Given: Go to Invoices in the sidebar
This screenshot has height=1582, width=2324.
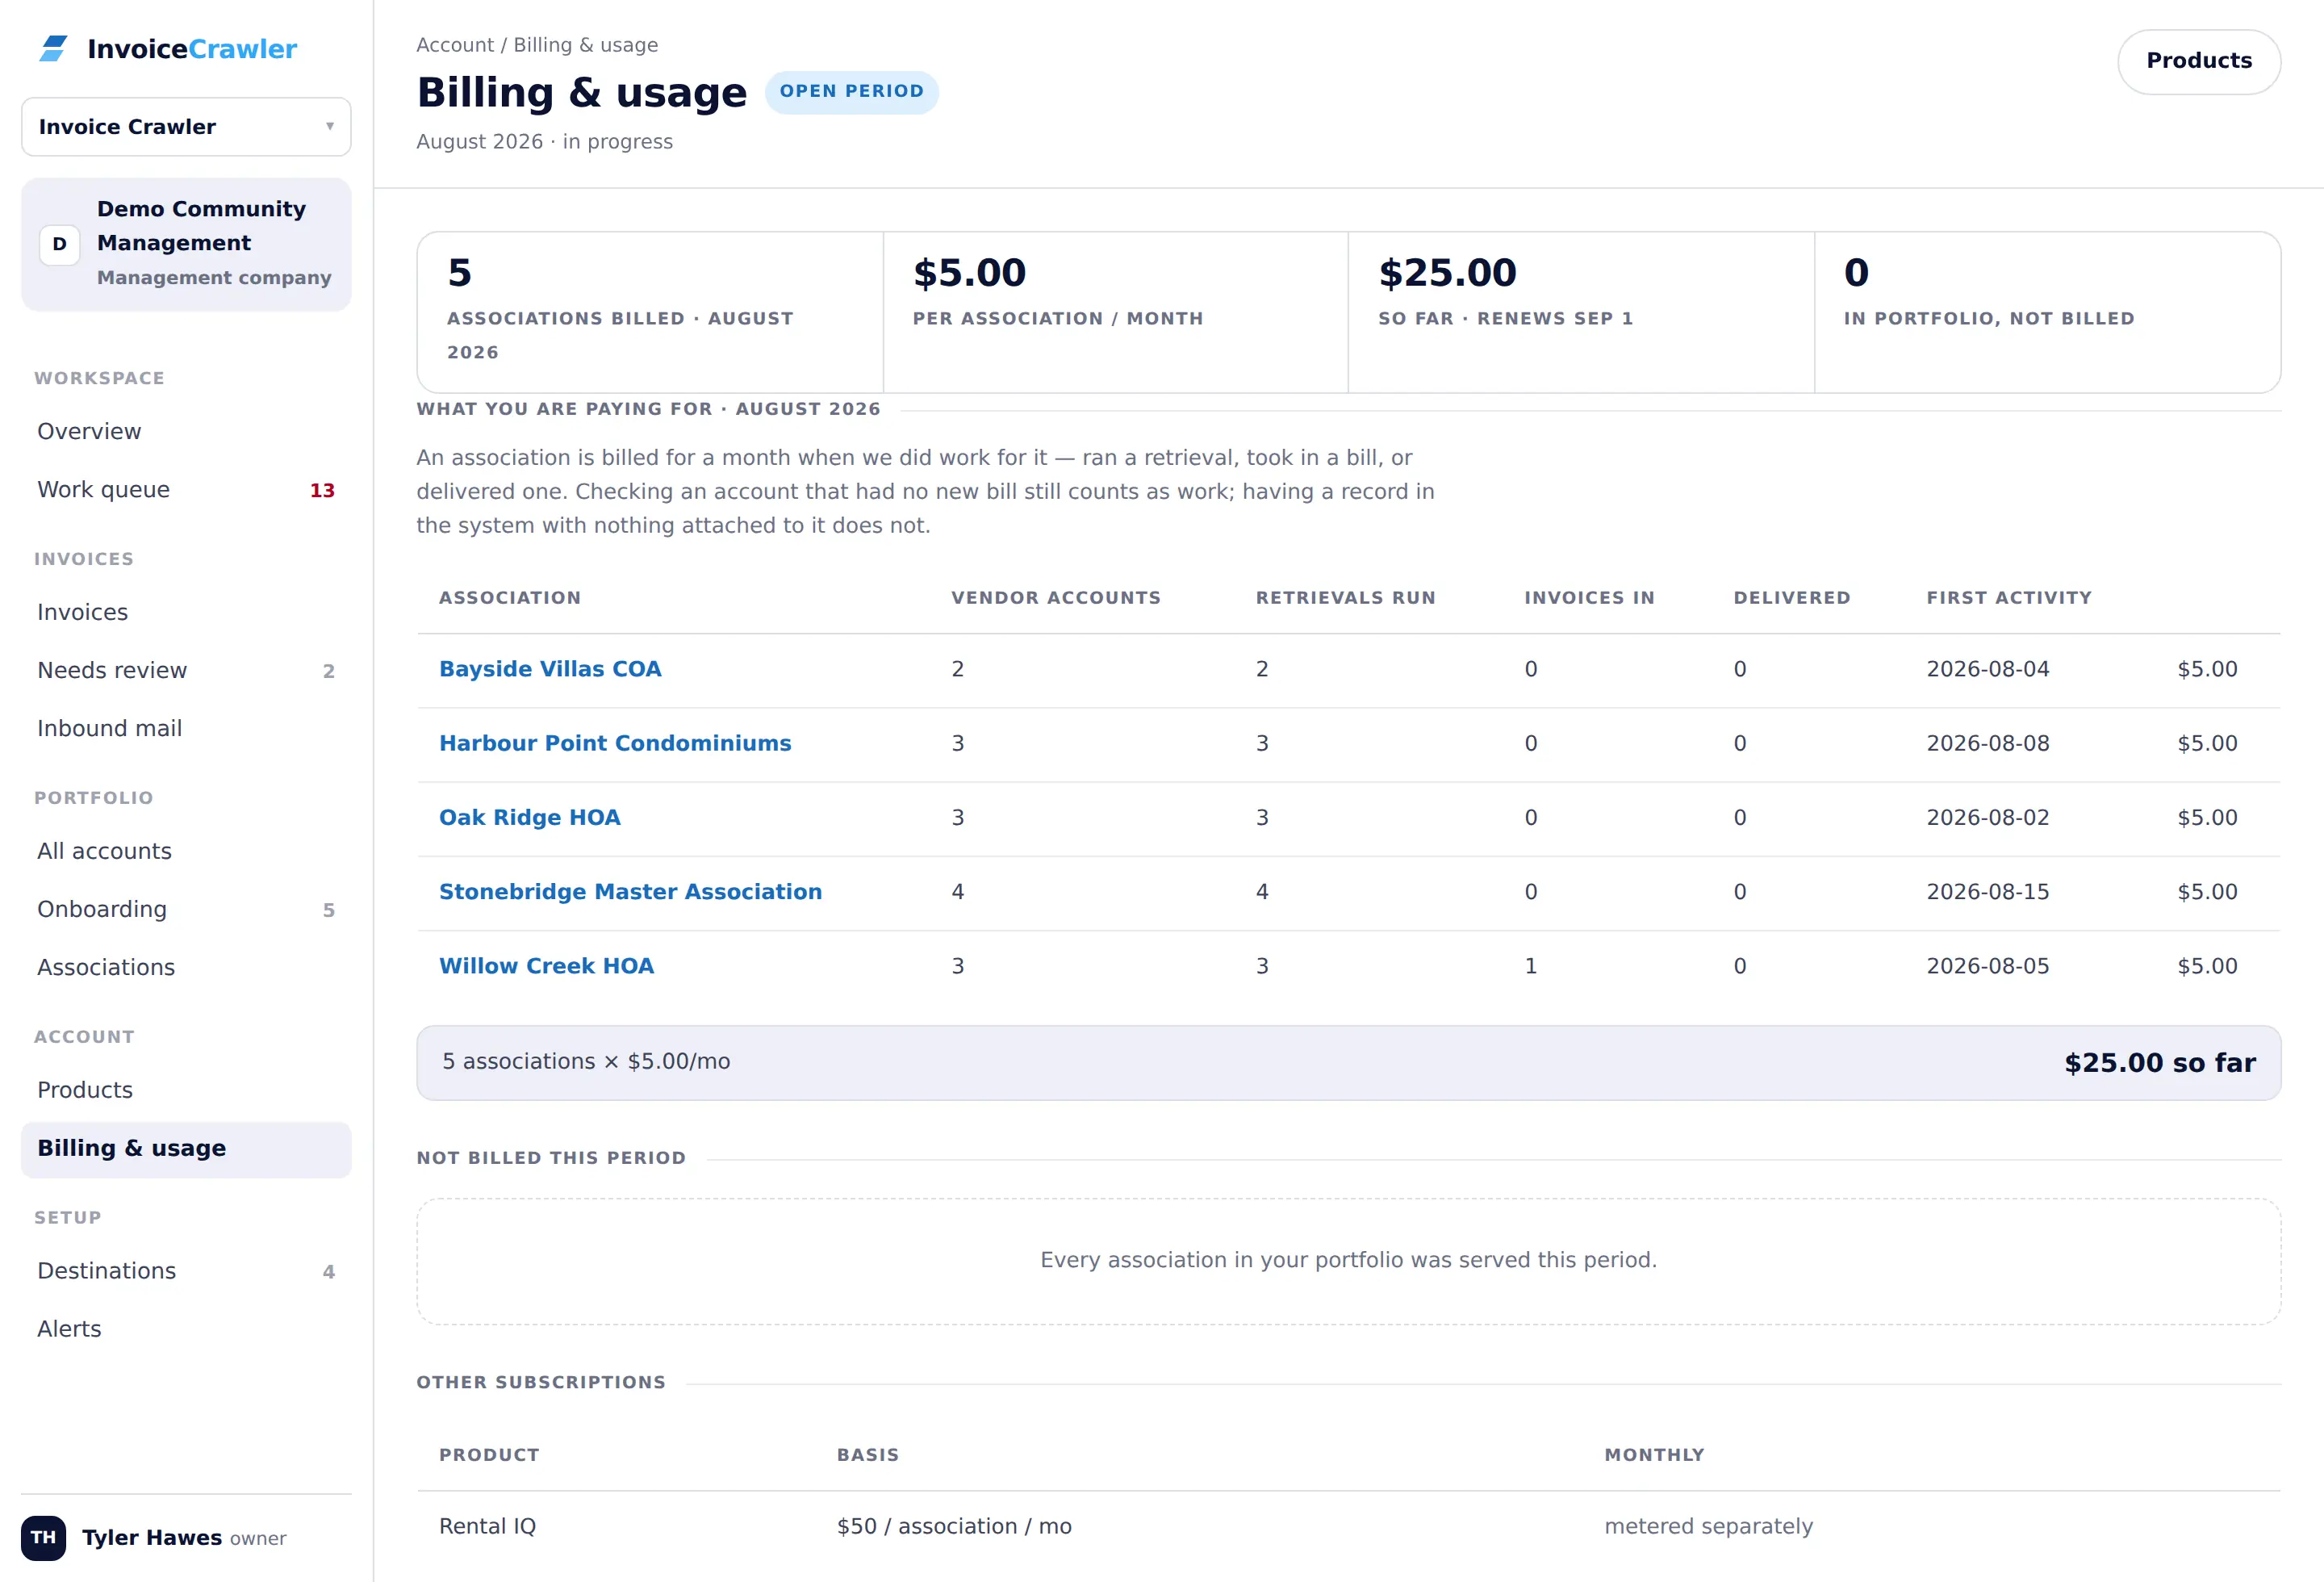Looking at the screenshot, I should (186, 612).
